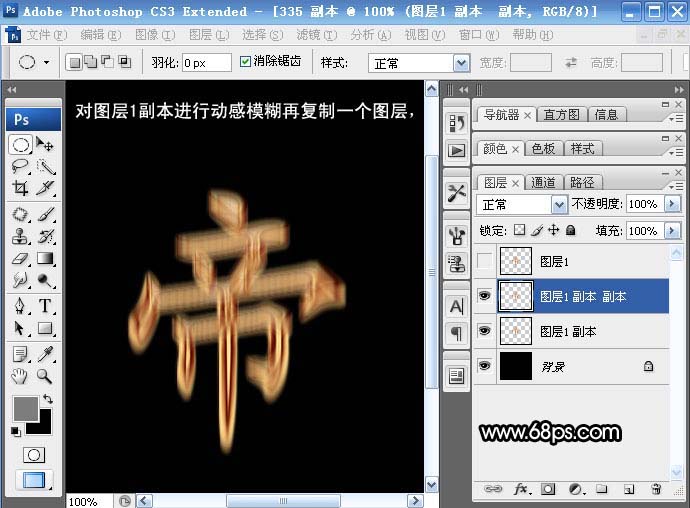Click the create new layer icon
Image resolution: width=690 pixels, height=508 pixels.
click(629, 489)
